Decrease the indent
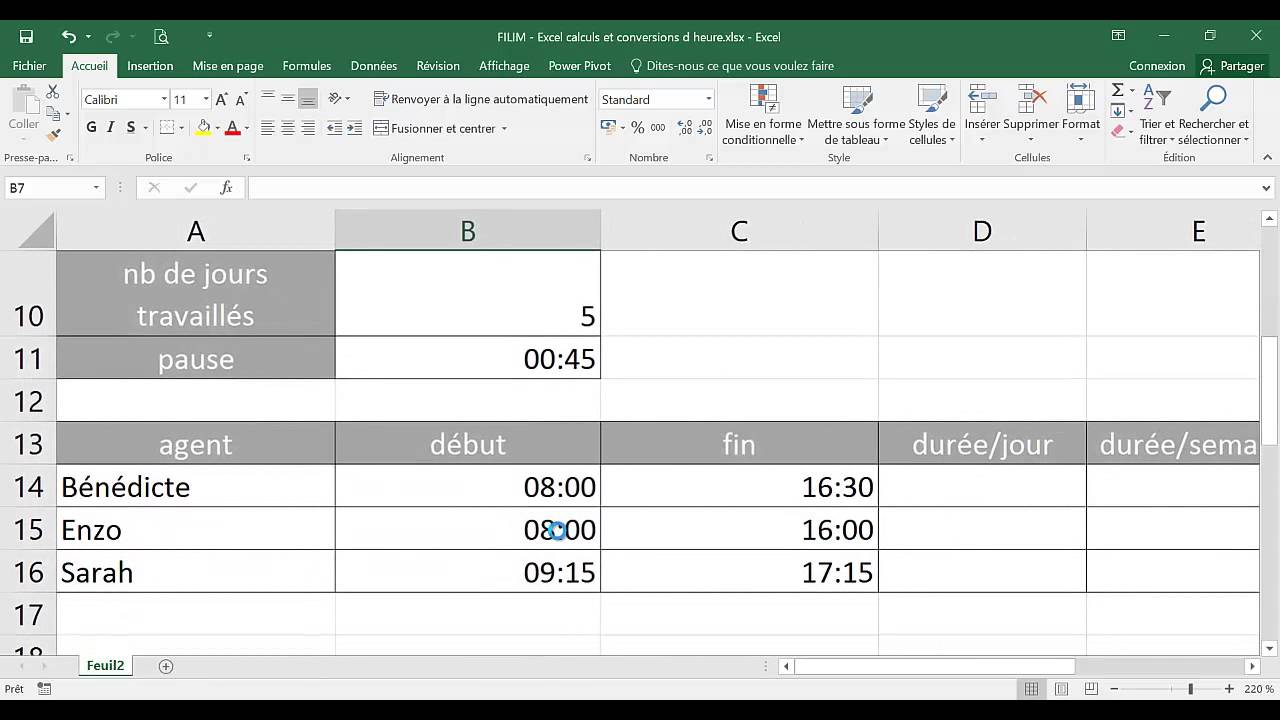 [x=334, y=128]
